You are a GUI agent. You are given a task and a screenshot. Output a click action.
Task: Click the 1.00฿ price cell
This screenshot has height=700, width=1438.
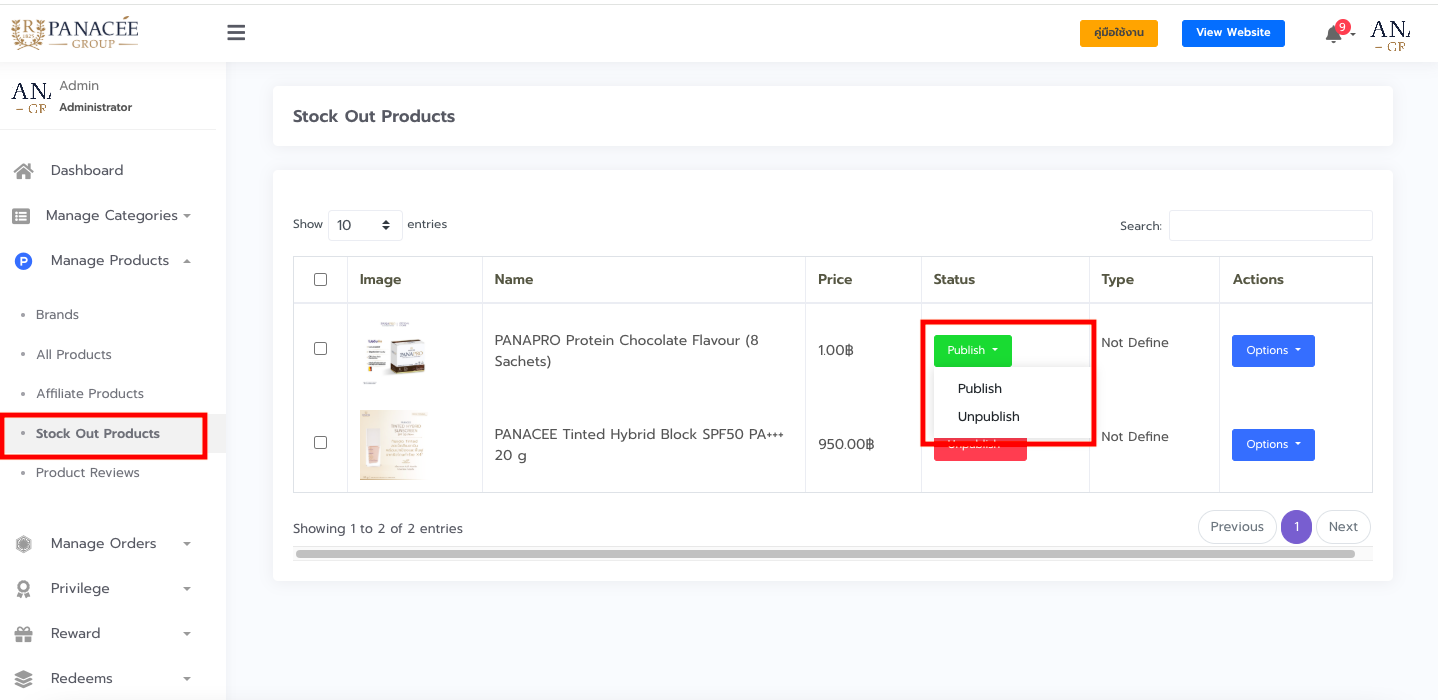coord(836,351)
